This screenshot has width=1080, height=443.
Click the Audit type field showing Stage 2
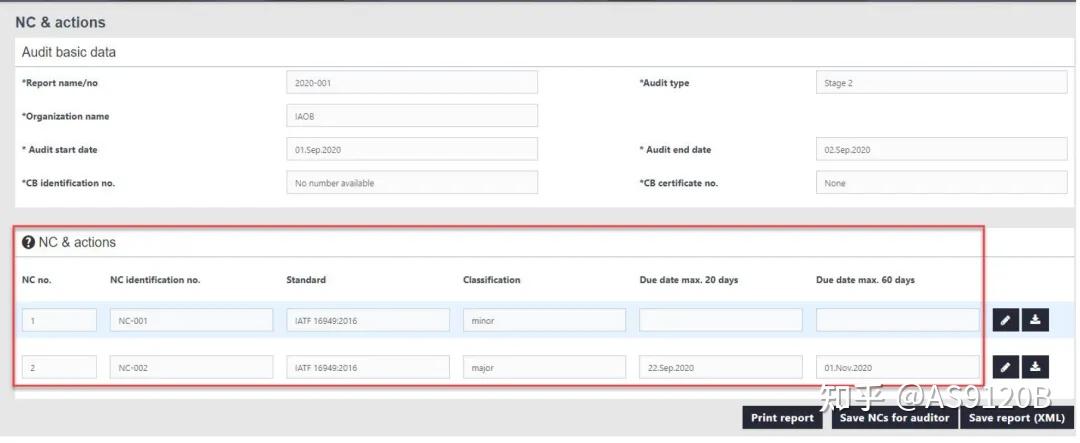click(941, 83)
